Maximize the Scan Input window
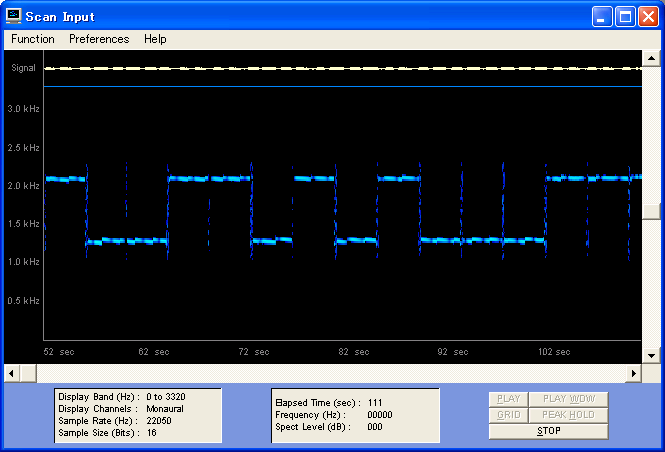Screen dimensions: 665x452 point(625,17)
